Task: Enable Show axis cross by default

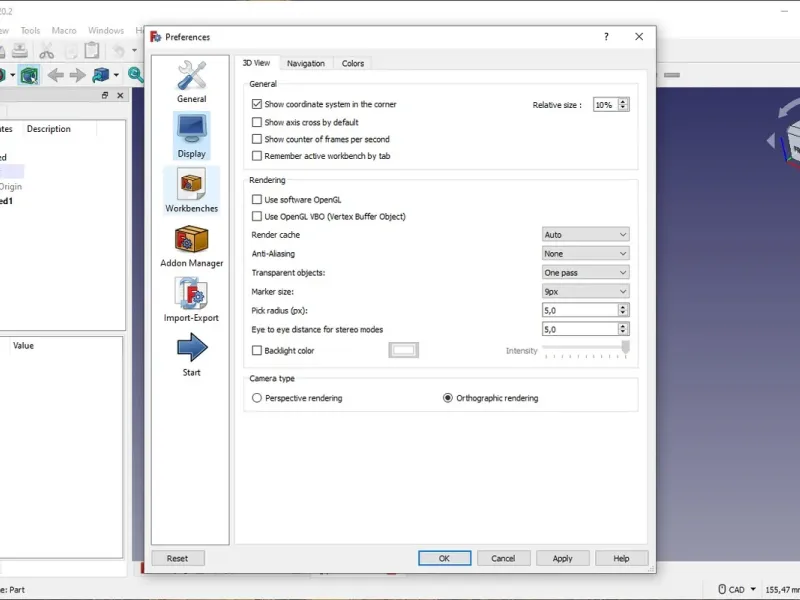Action: (x=257, y=122)
